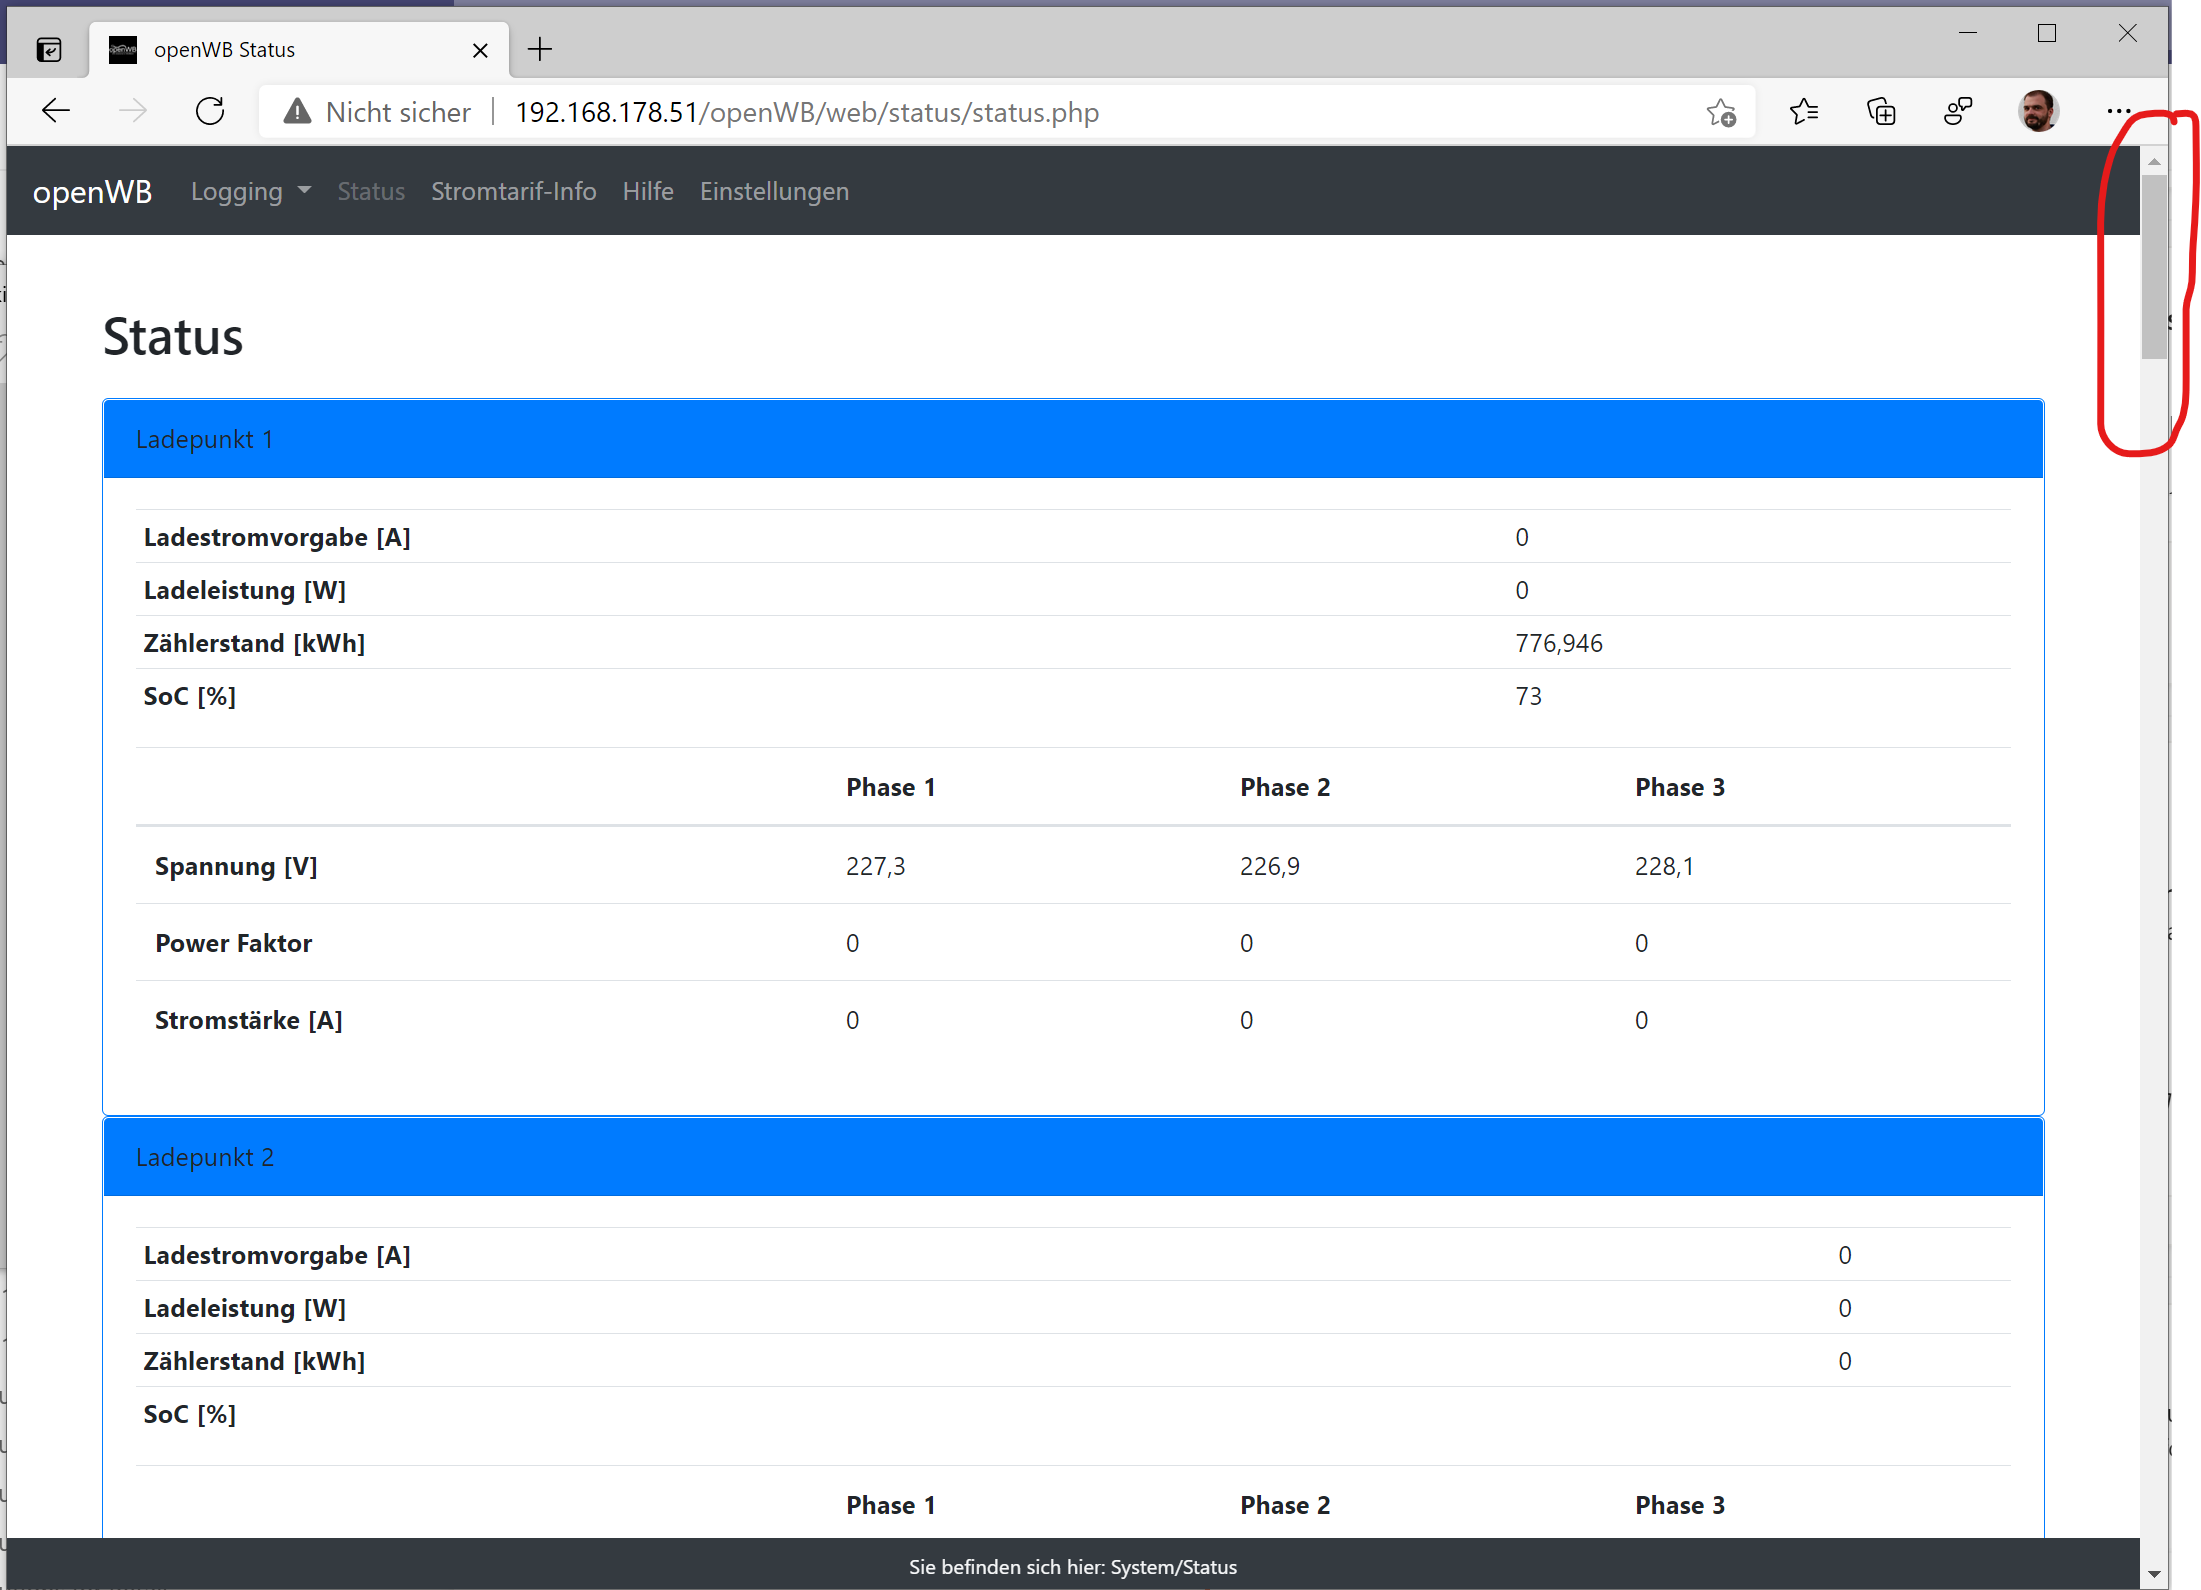Select the Status nav item
2201x1590 pixels.
point(371,191)
